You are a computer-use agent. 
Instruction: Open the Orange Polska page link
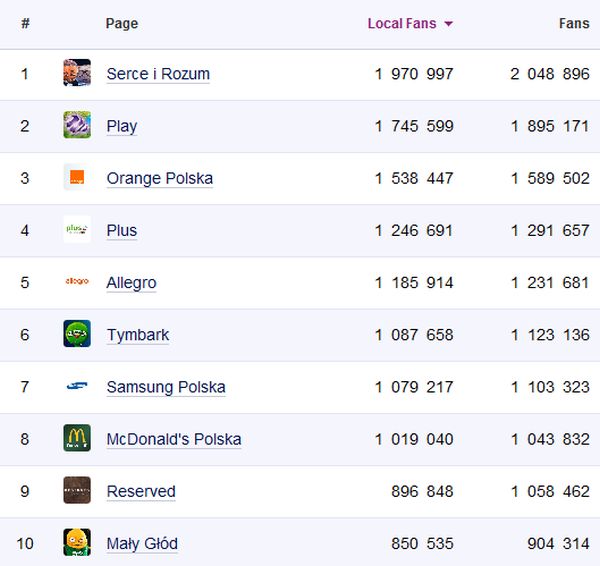[x=159, y=178]
